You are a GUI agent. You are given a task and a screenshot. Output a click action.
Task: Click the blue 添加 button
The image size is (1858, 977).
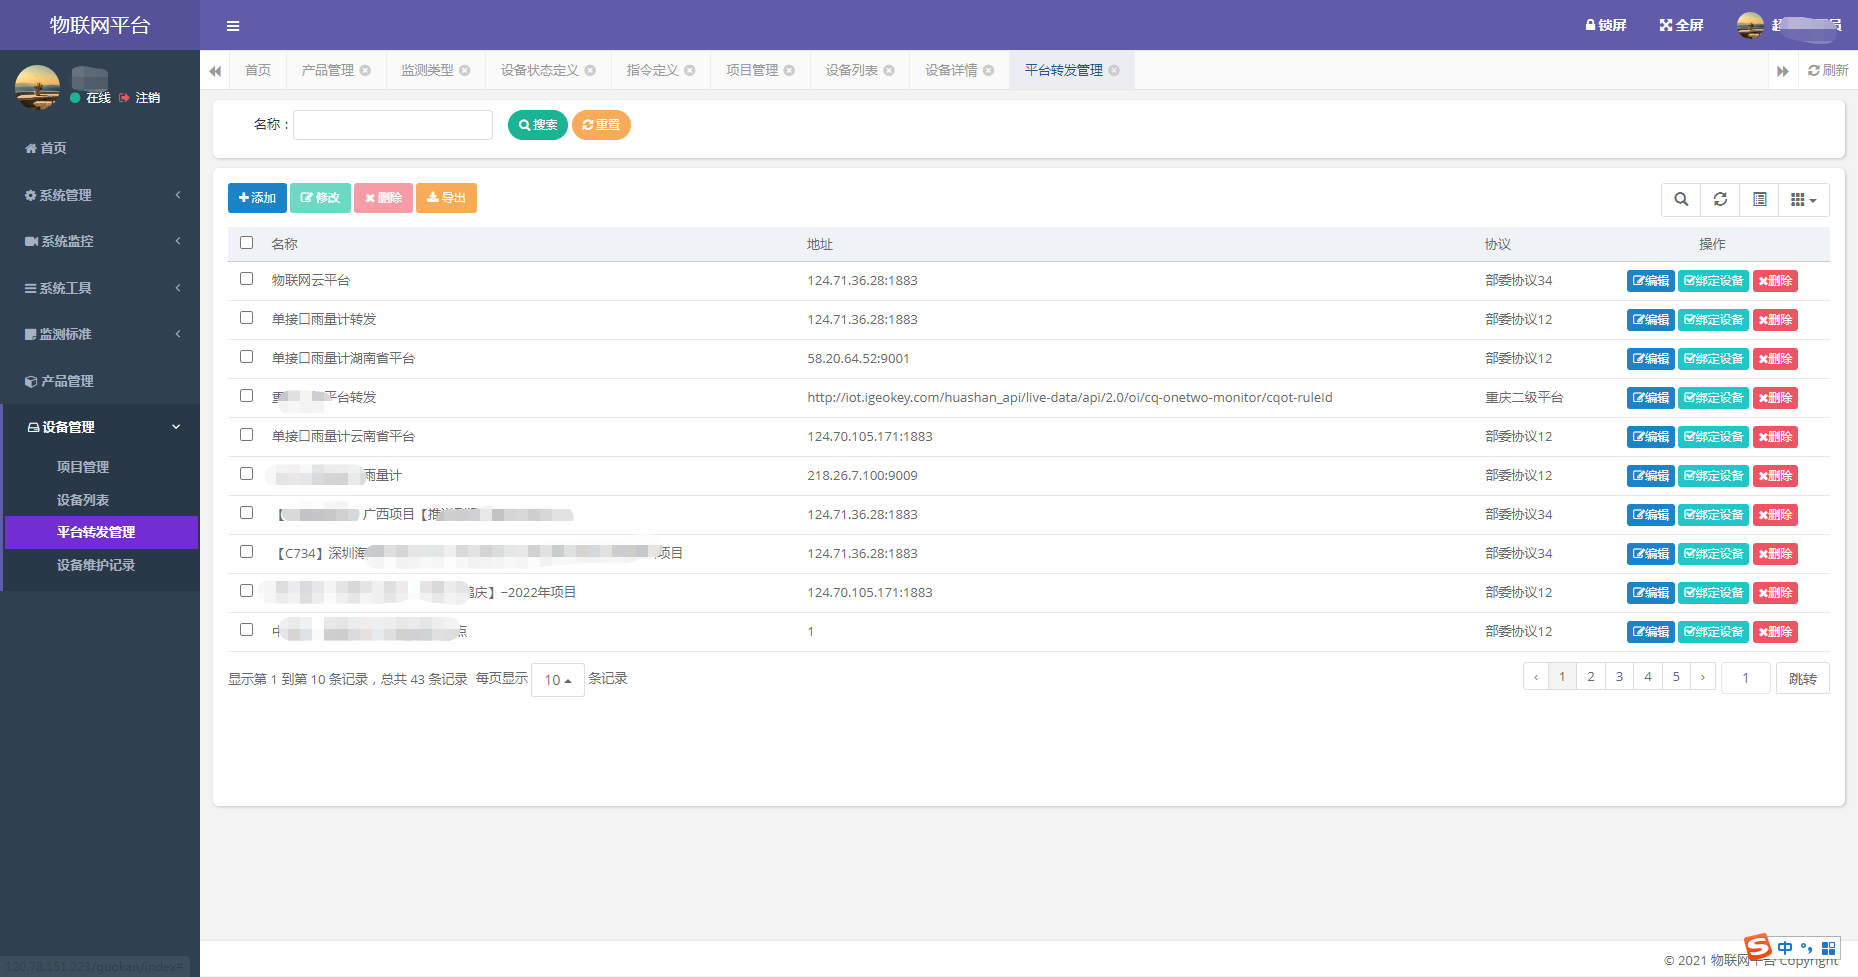coord(257,198)
